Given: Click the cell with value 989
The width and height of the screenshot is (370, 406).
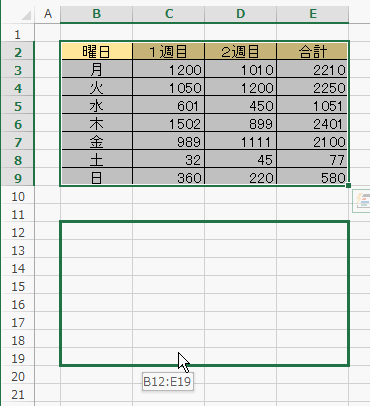Looking at the screenshot, I should pos(169,142).
